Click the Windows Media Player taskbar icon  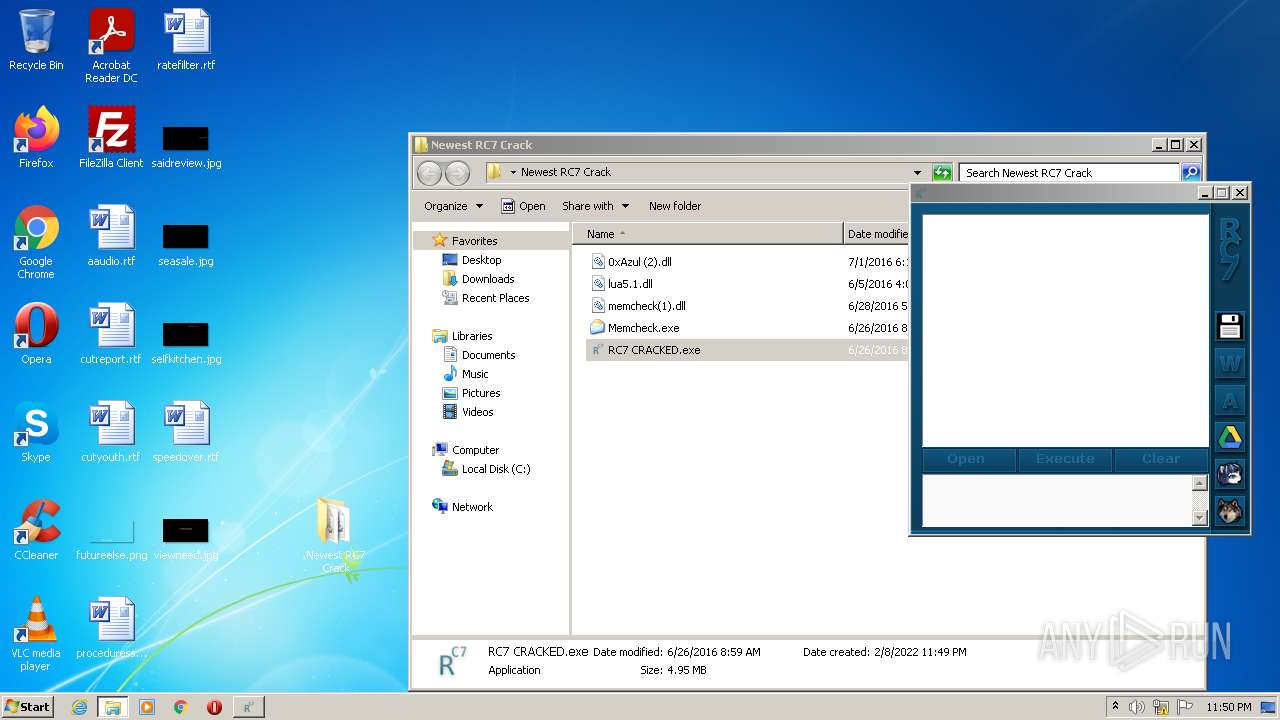[147, 707]
